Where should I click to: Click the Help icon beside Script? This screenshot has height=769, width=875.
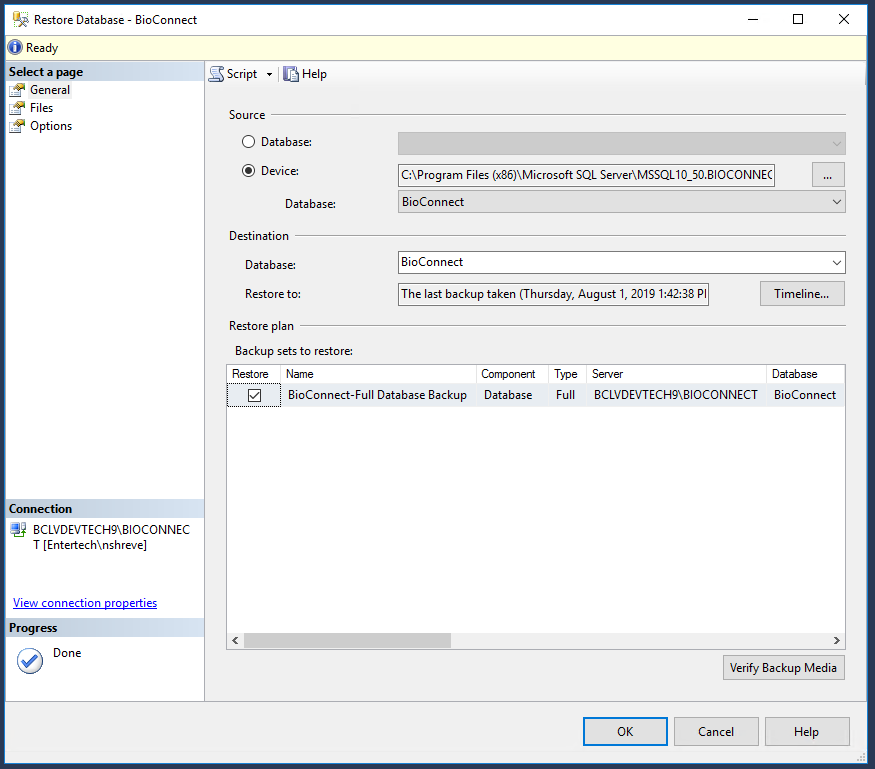coord(291,73)
